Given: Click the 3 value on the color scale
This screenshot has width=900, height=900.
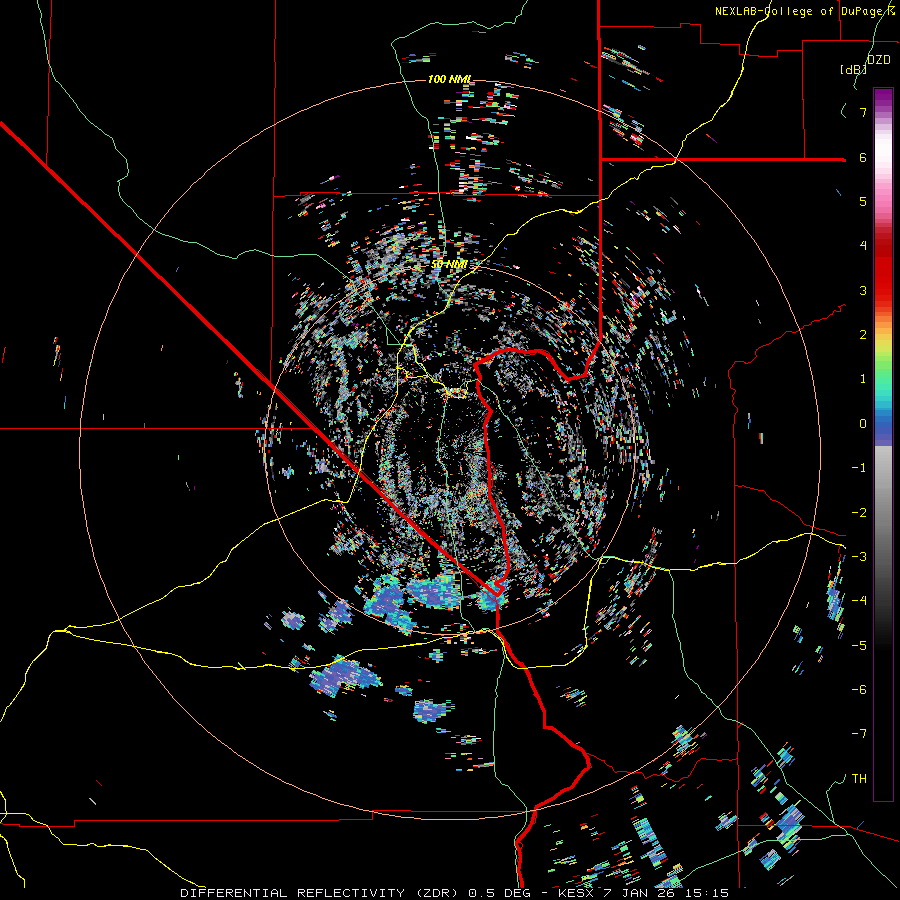Looking at the screenshot, I should pos(863,290).
